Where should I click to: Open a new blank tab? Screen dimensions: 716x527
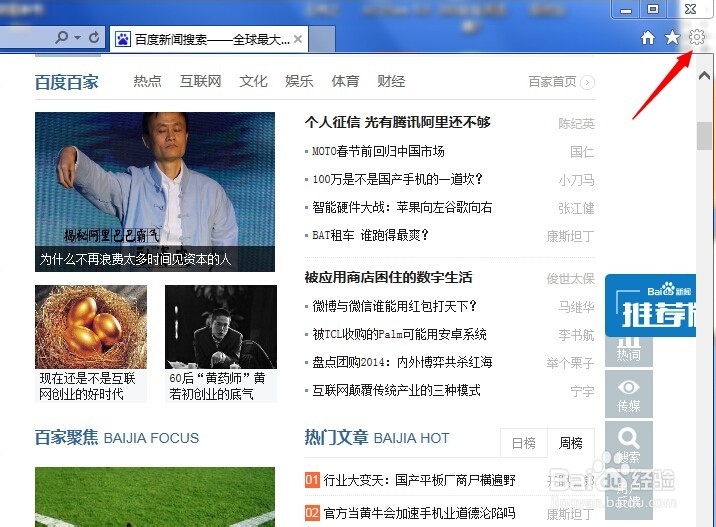(322, 39)
